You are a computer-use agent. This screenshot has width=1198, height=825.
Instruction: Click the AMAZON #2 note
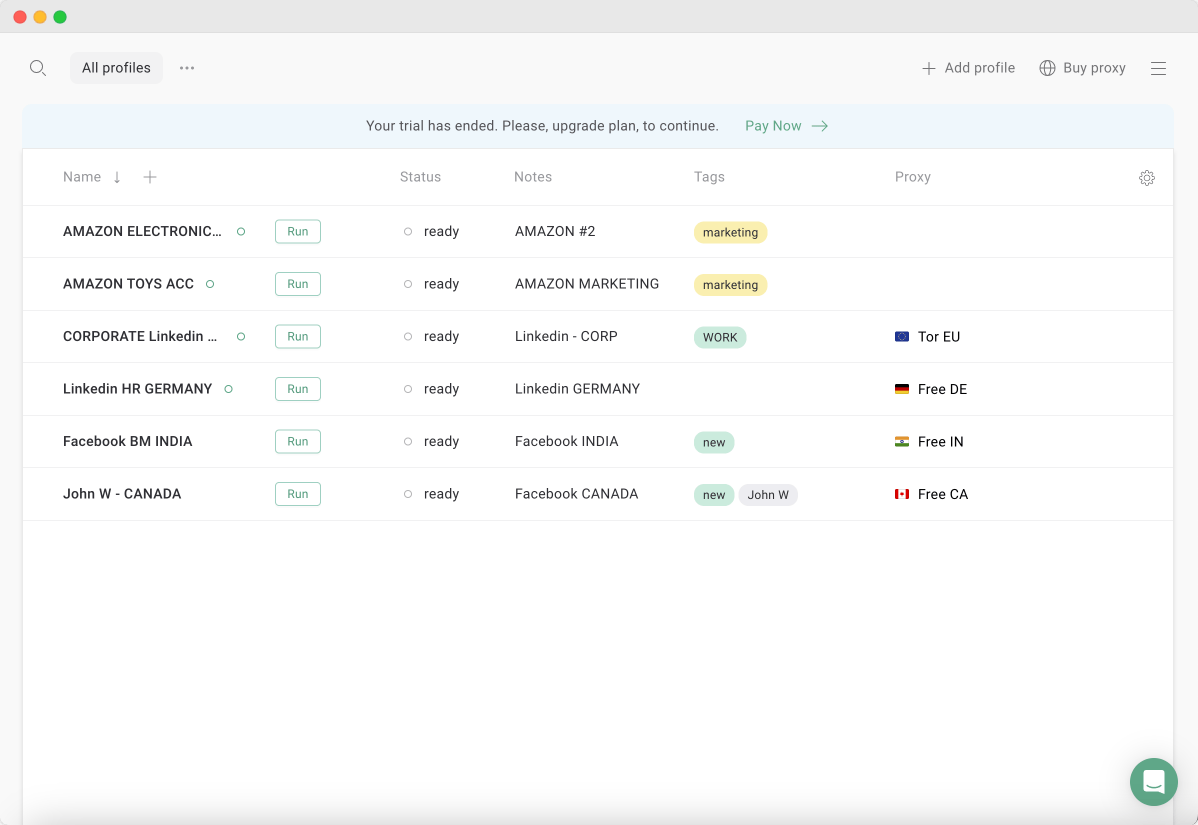tap(555, 231)
